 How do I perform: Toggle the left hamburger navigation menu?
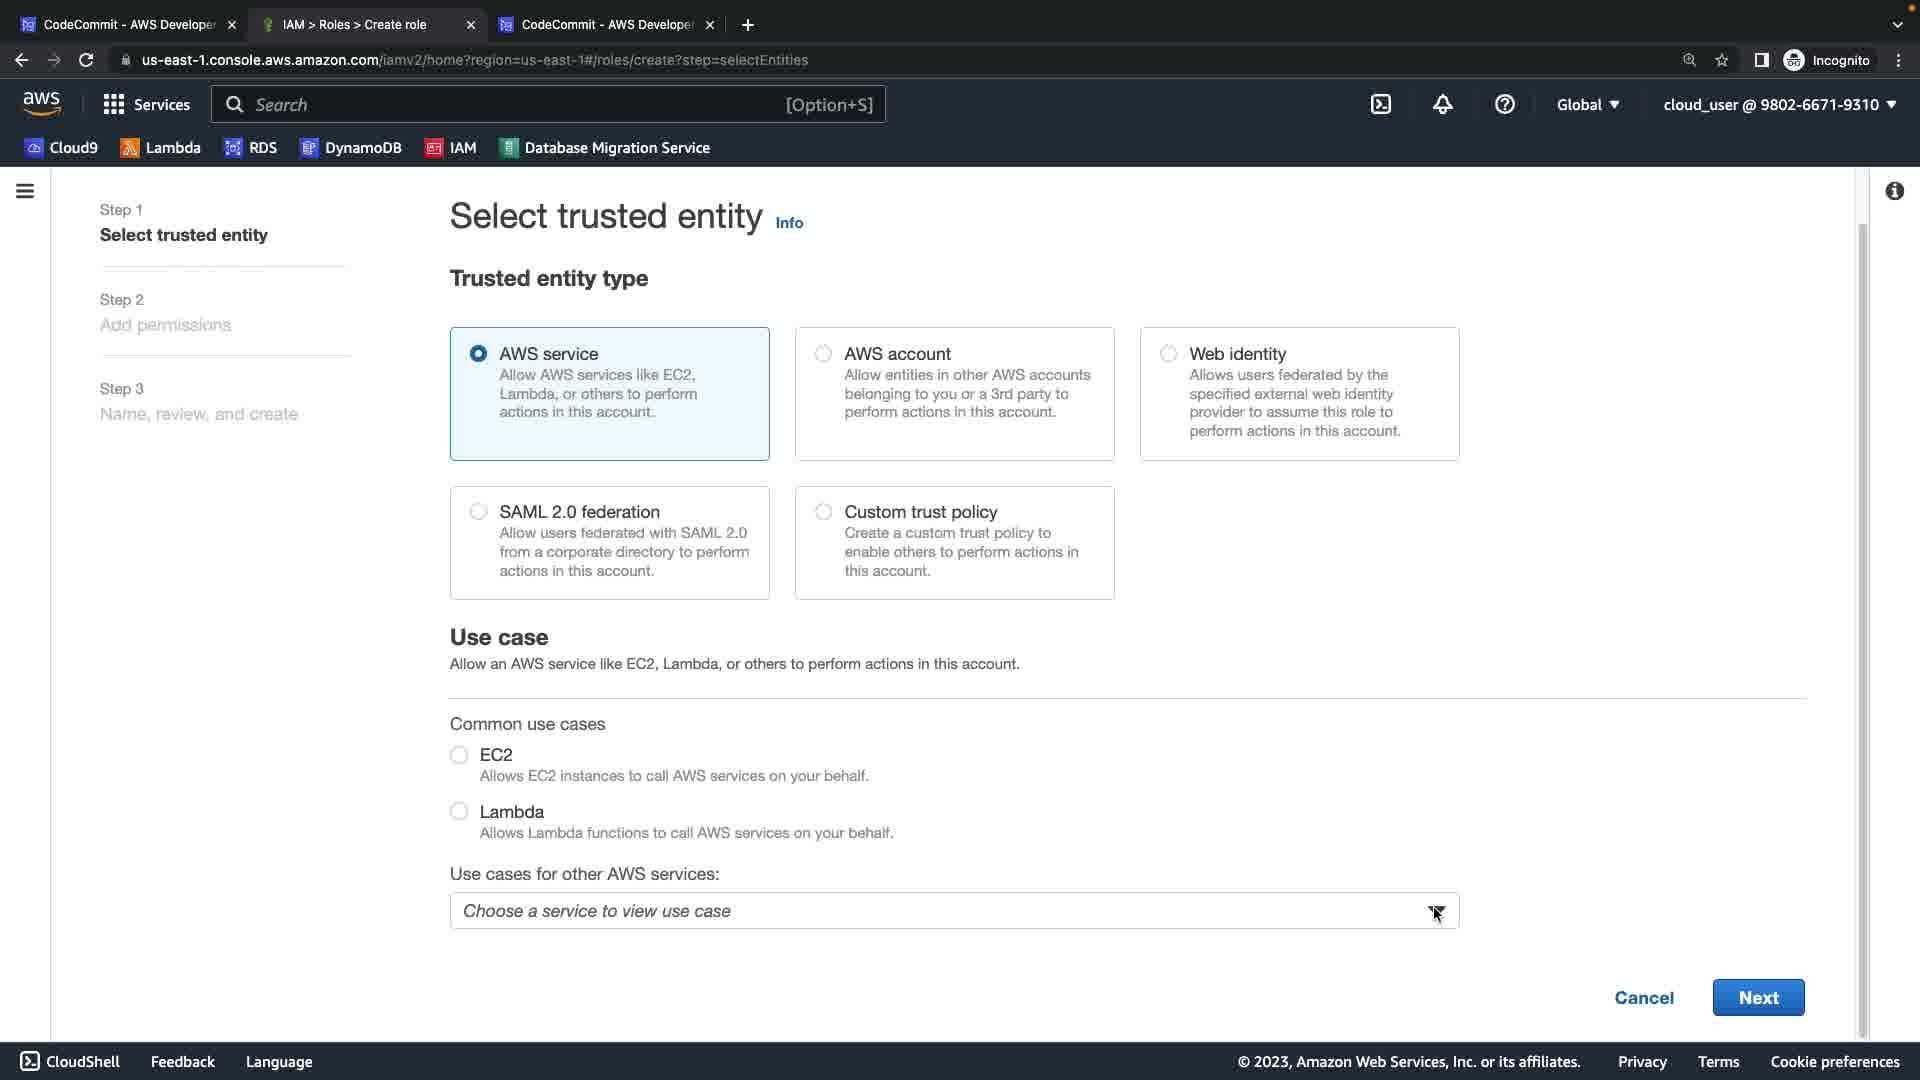pos(25,191)
